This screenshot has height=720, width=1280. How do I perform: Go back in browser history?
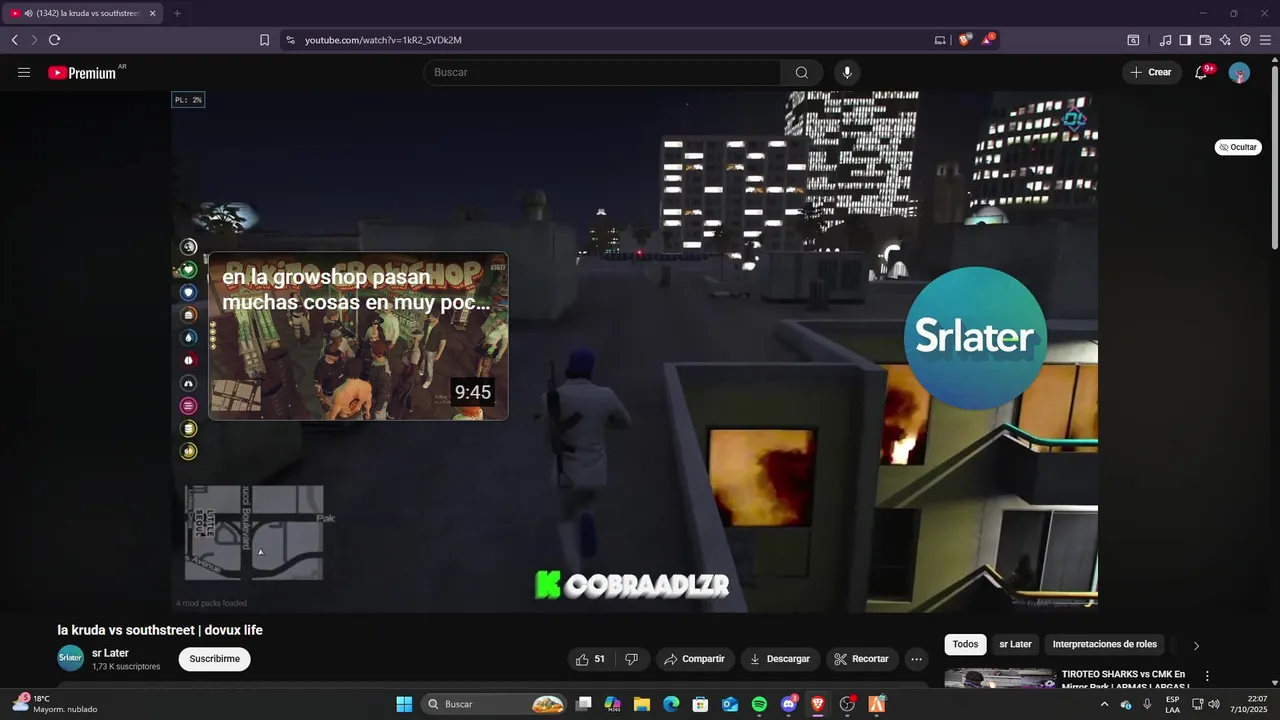pyautogui.click(x=14, y=40)
